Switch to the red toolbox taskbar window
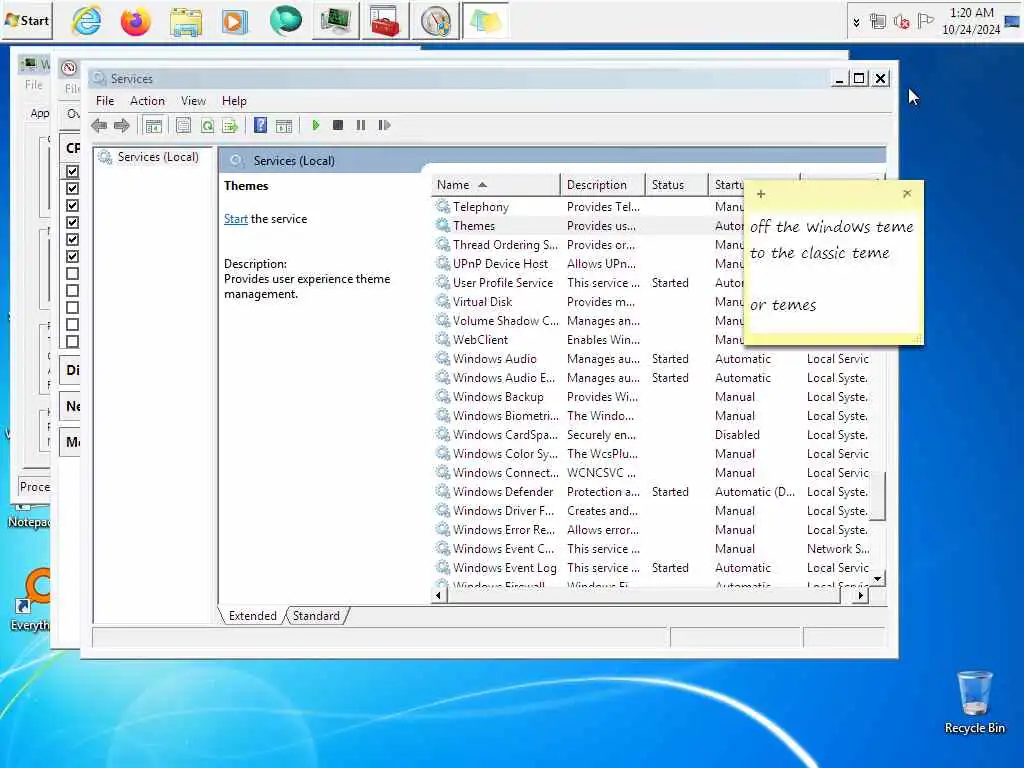Screen dimensions: 1024x768 tap(385, 21)
